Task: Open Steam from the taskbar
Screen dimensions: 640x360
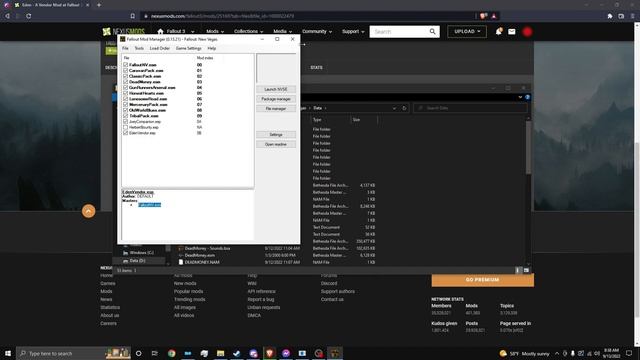Action: coord(237,353)
